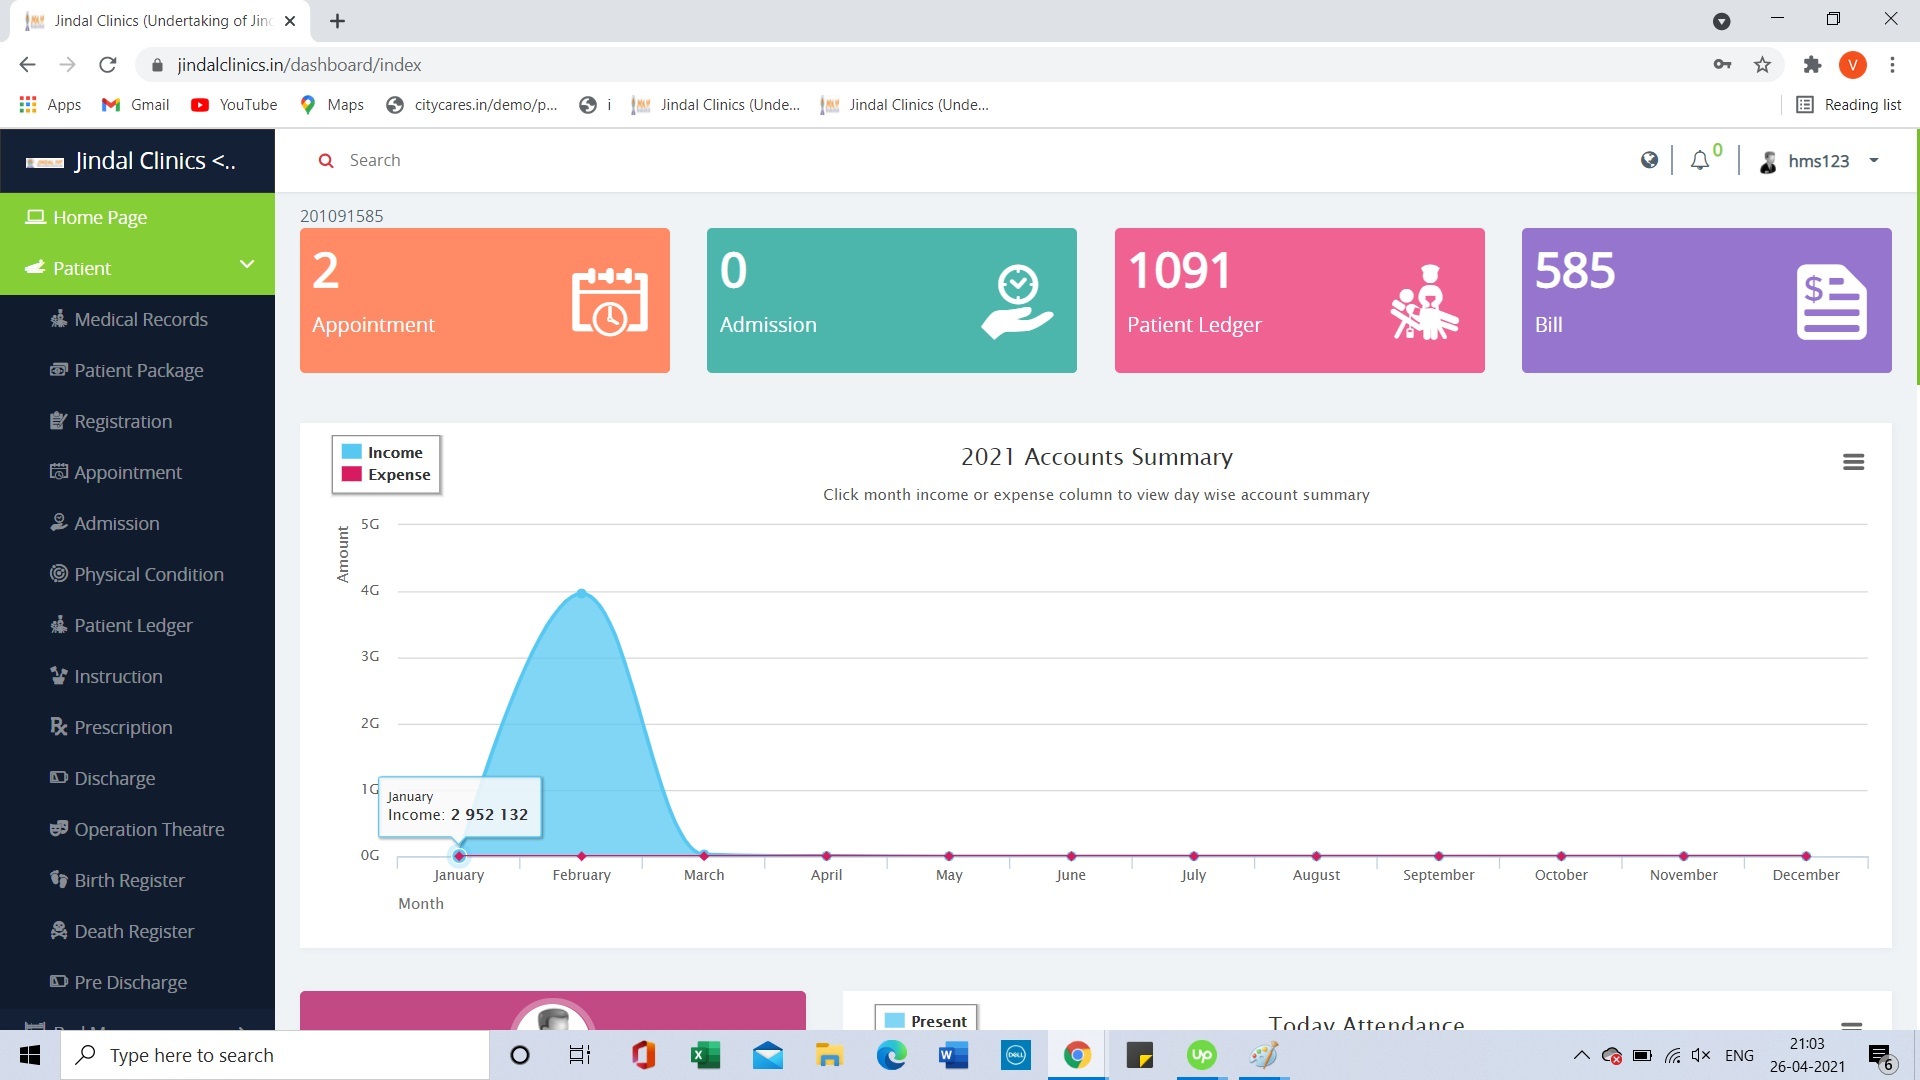The height and width of the screenshot is (1080, 1920).
Task: Open Chrome extensions puzzle icon
Action: [1812, 65]
